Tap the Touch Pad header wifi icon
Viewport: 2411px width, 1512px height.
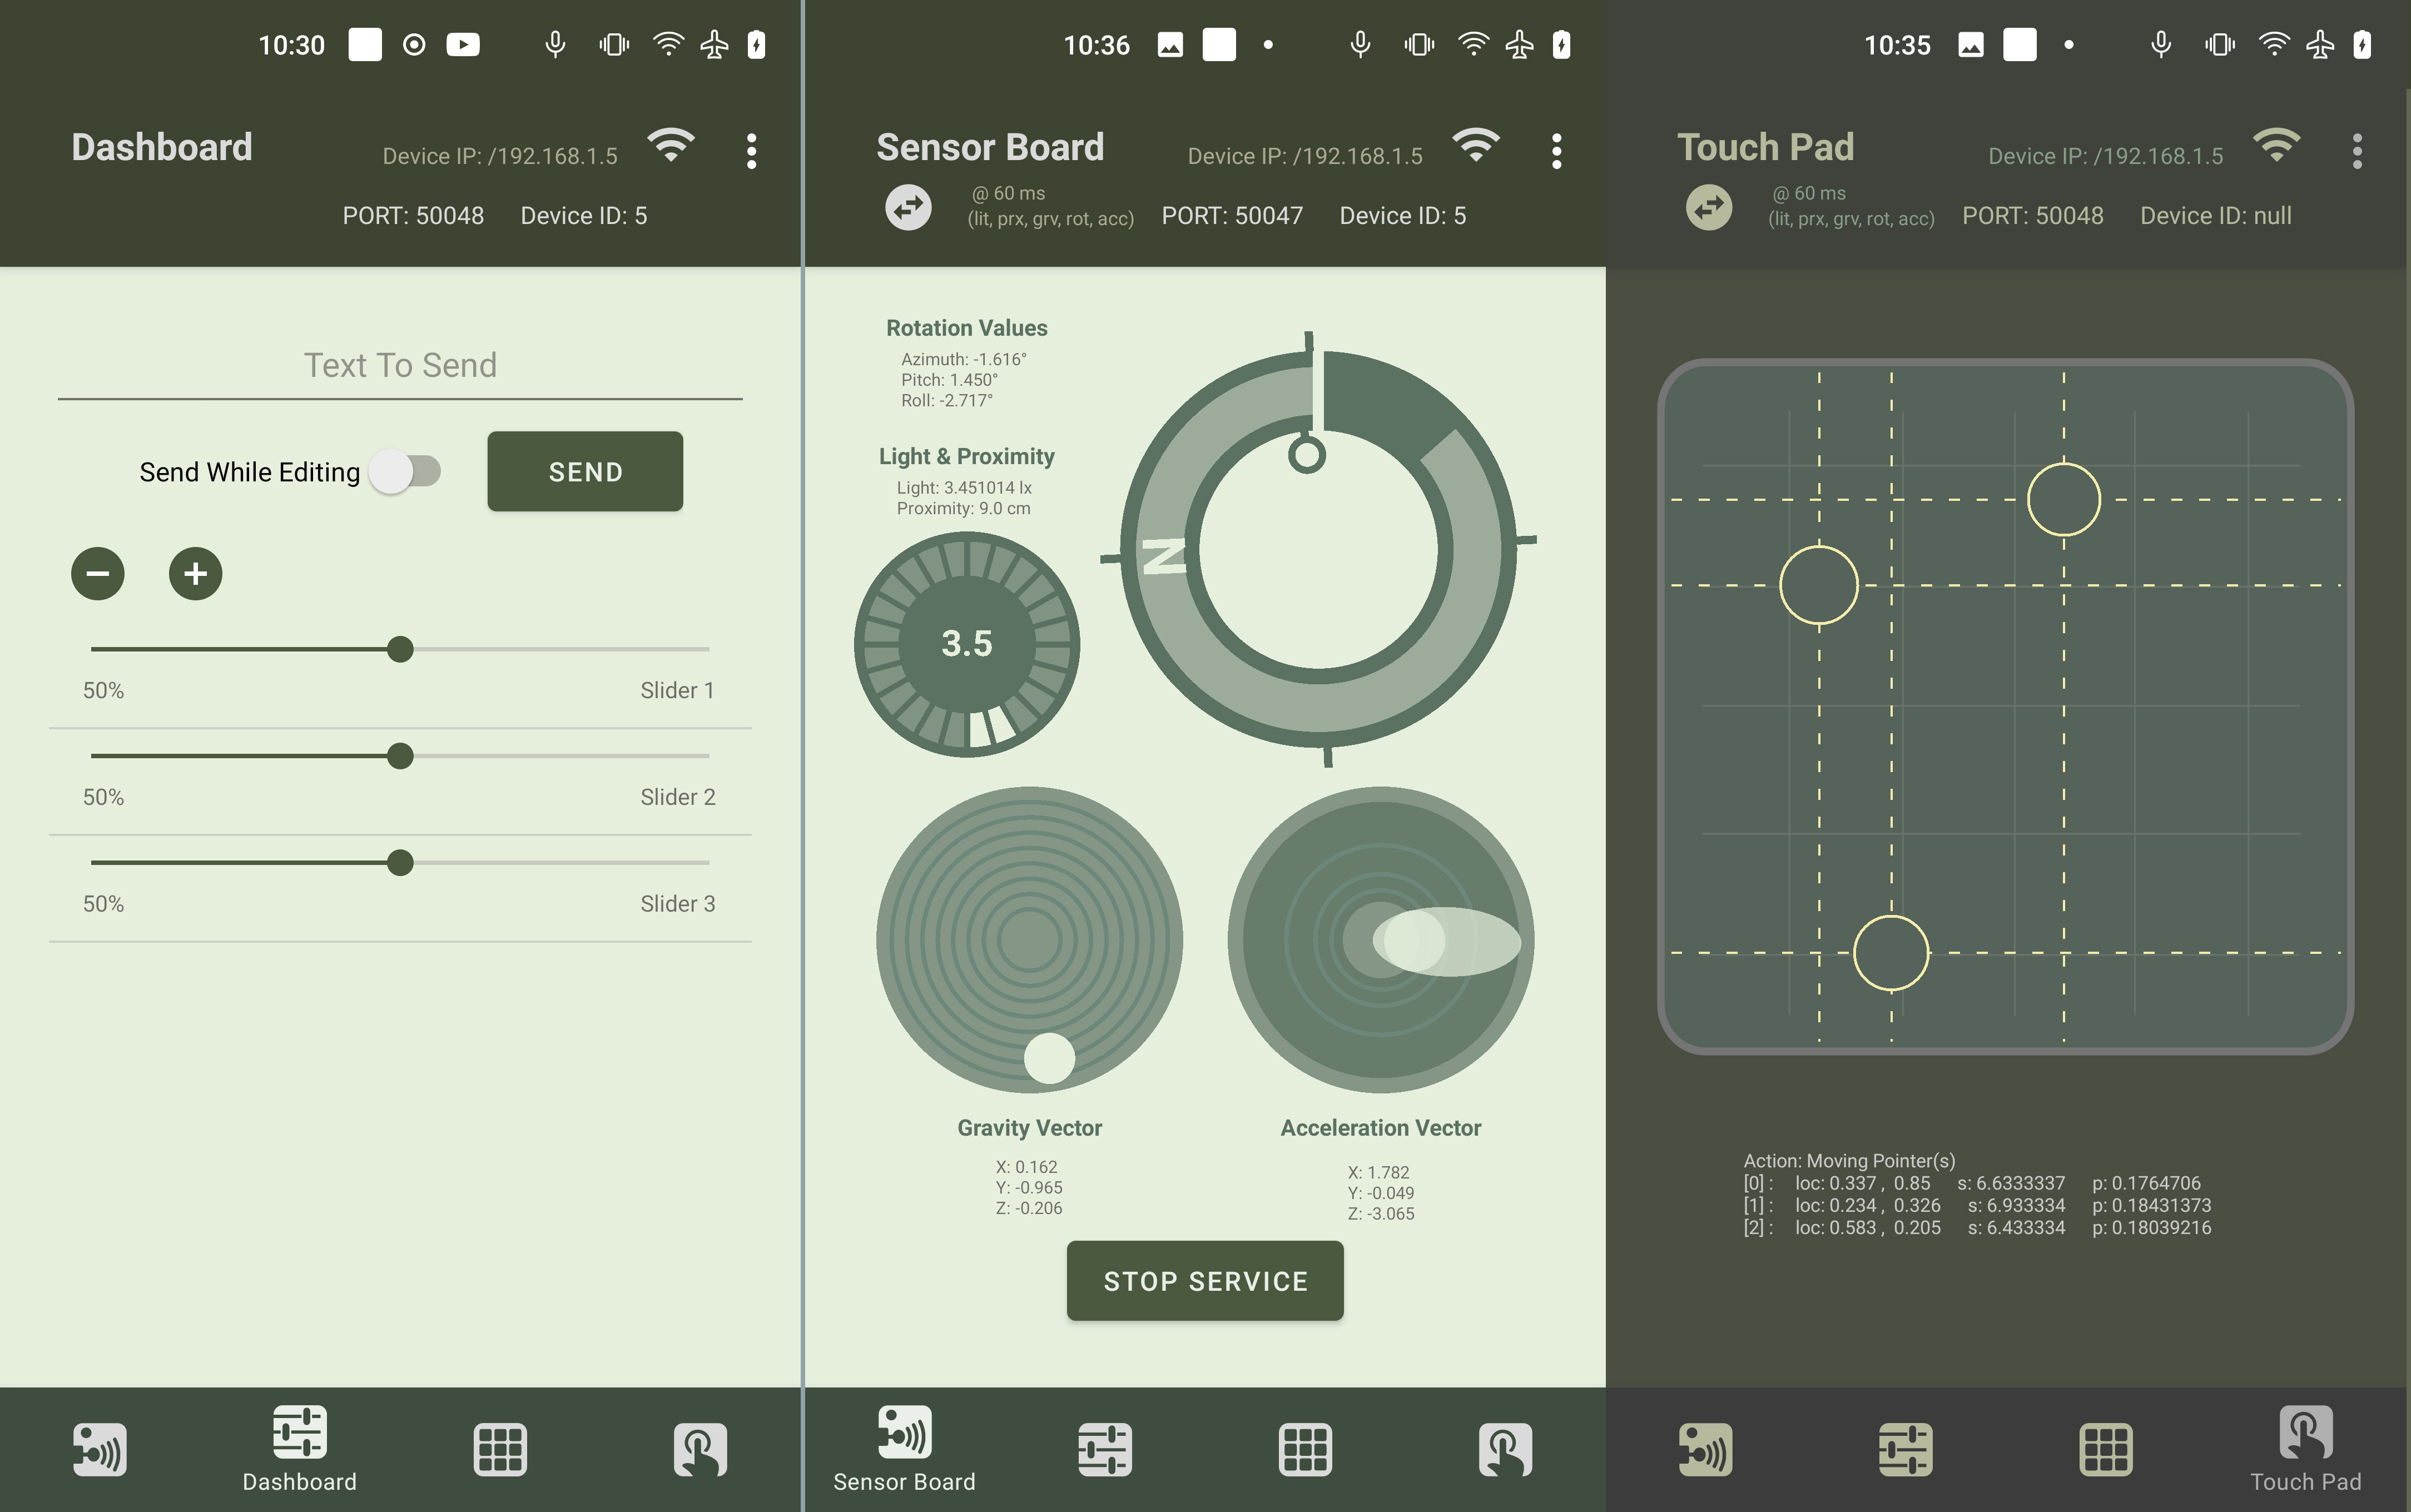tap(2277, 146)
